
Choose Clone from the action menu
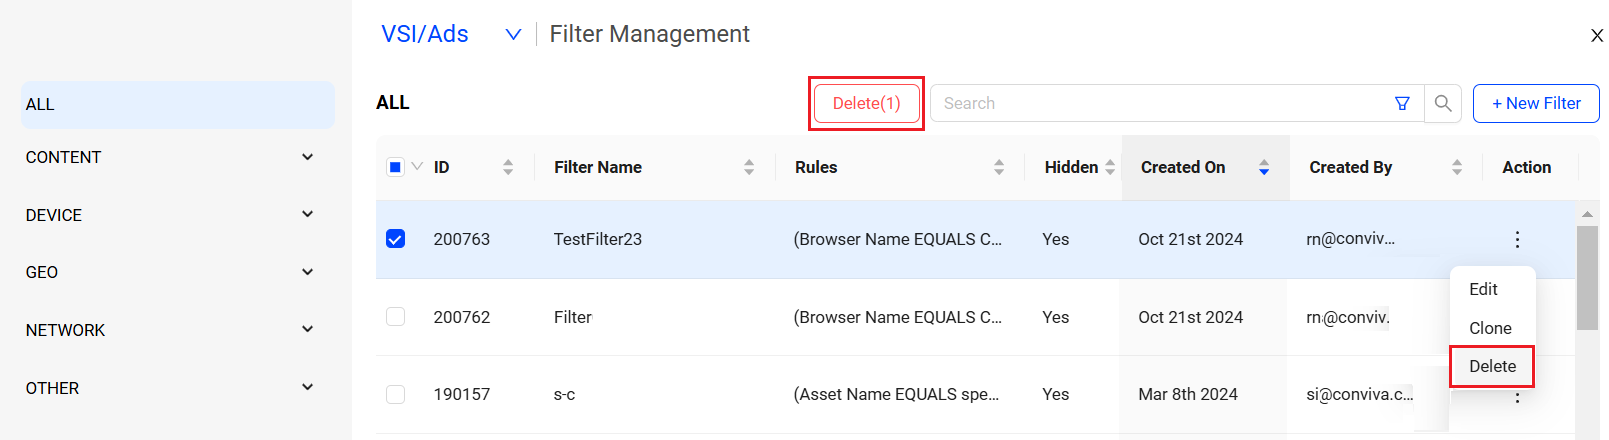[1490, 328]
